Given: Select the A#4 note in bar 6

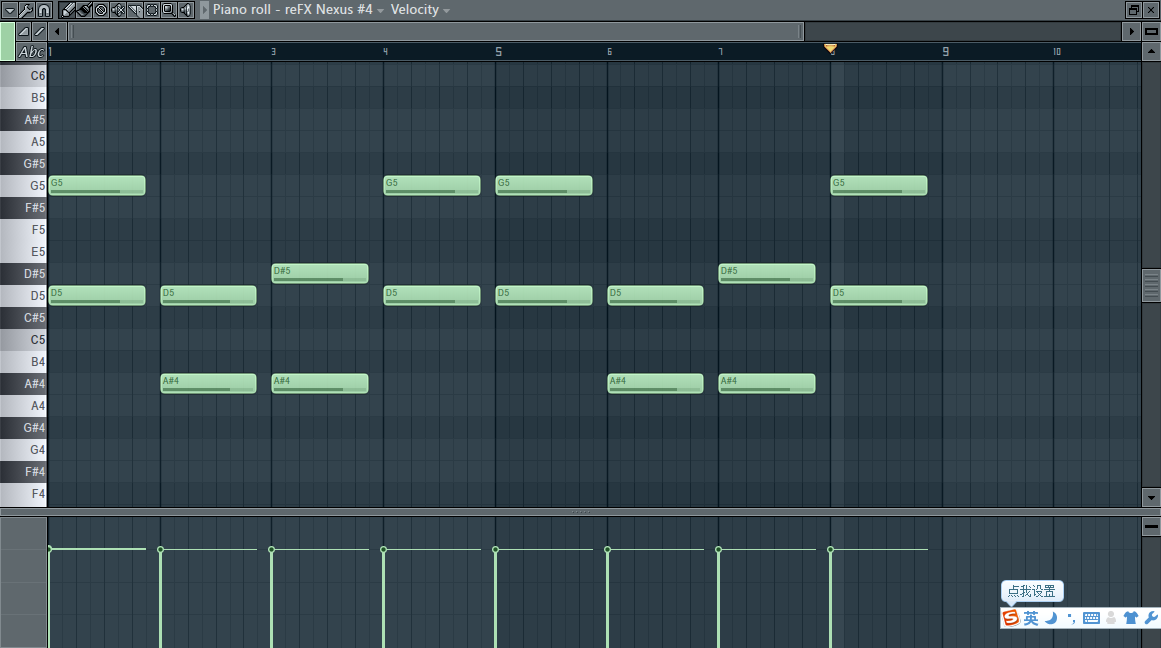Looking at the screenshot, I should [655, 384].
